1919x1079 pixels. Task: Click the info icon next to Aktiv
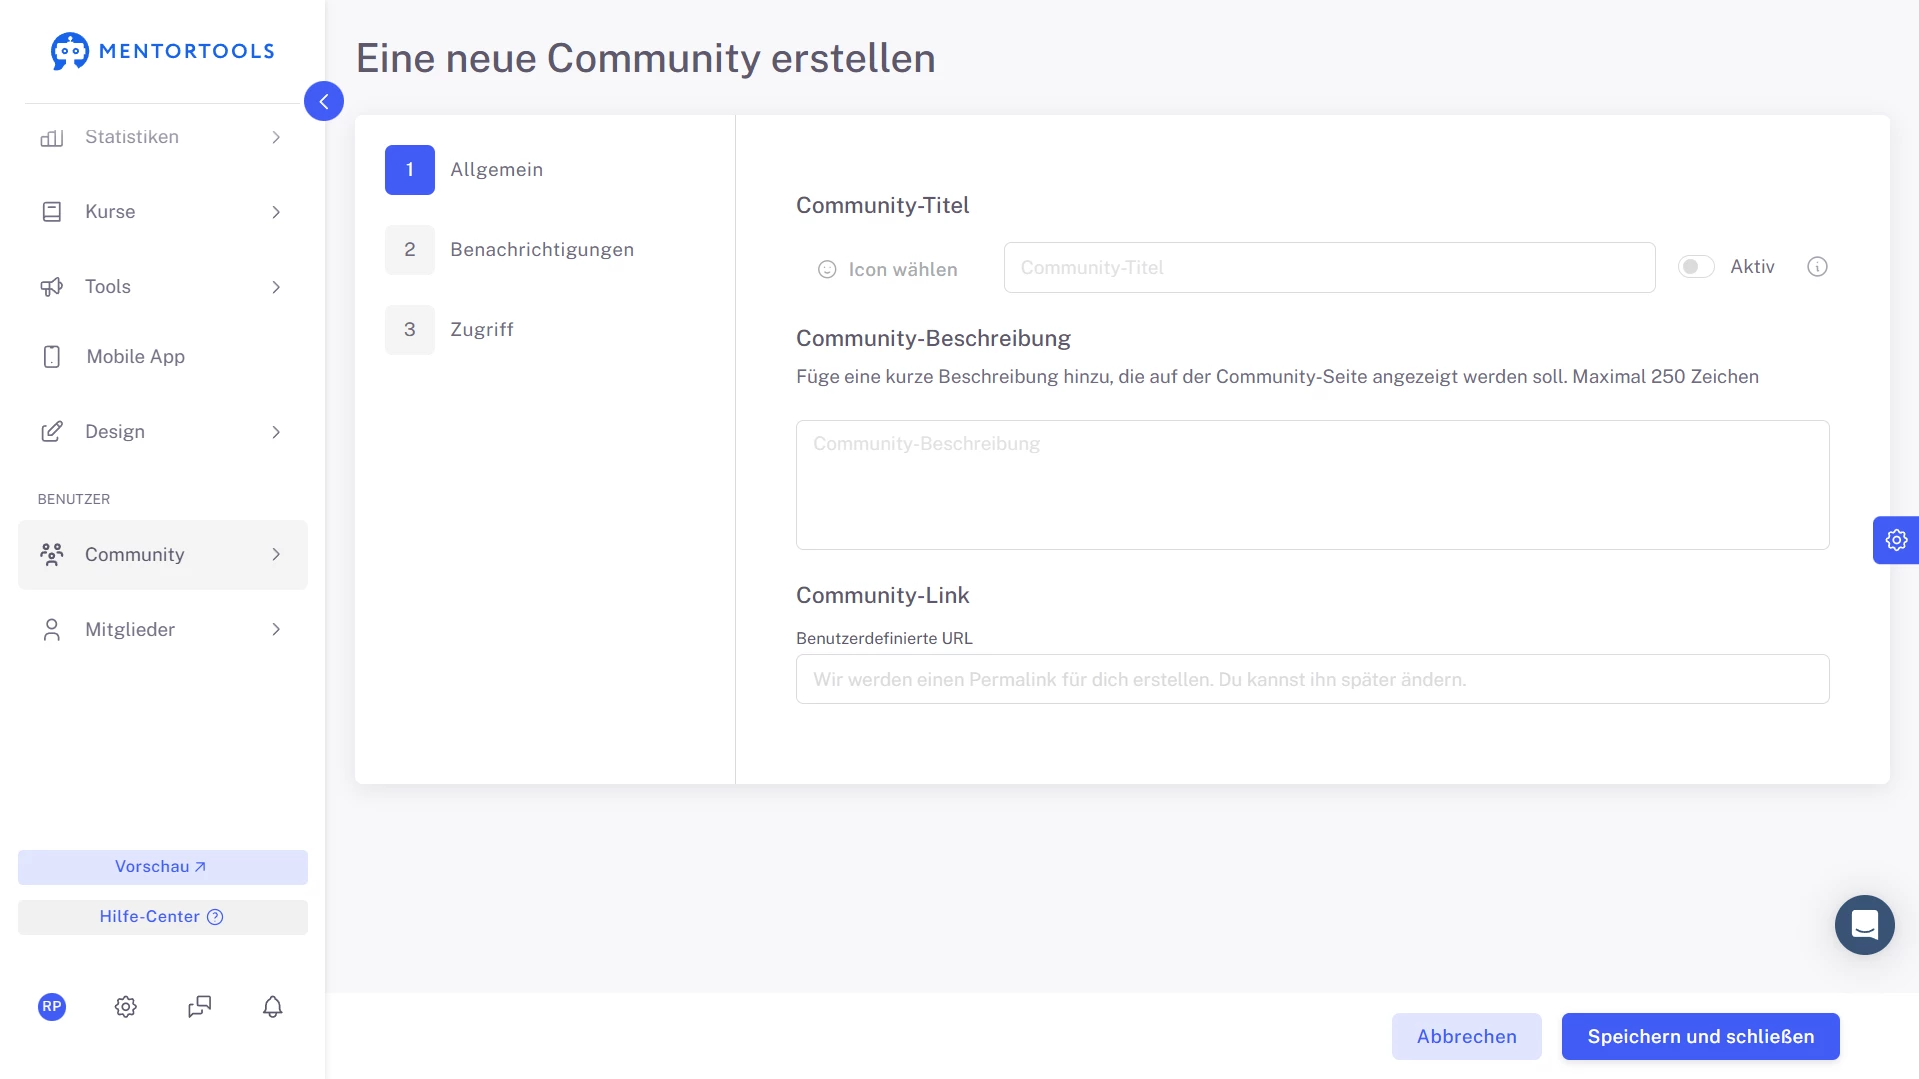coord(1817,267)
